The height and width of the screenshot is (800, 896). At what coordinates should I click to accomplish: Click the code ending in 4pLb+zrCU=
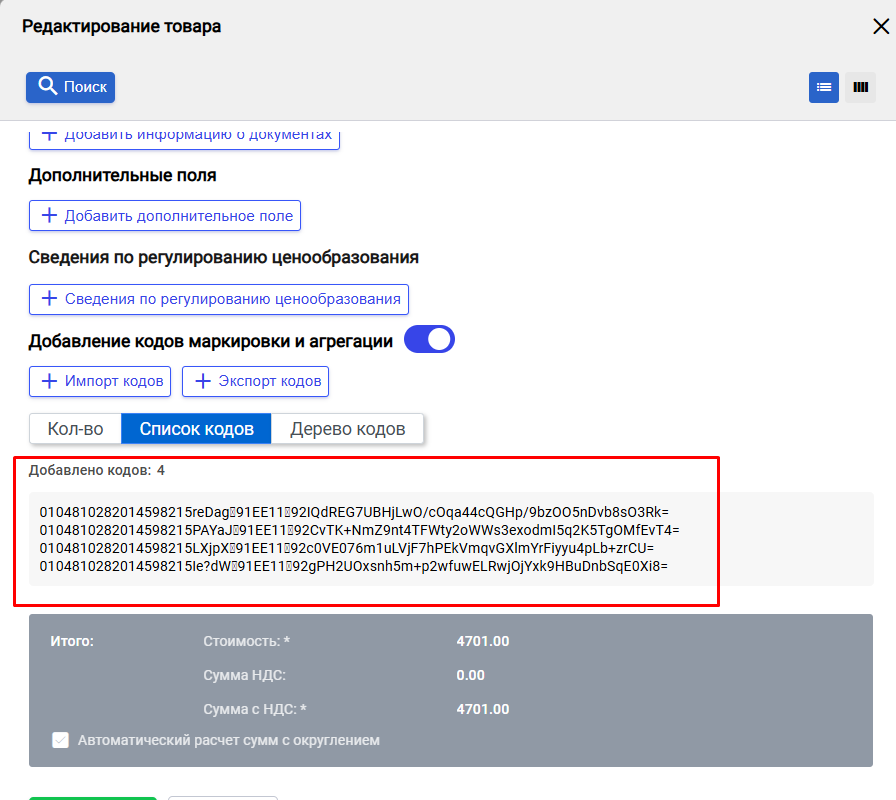coord(346,549)
